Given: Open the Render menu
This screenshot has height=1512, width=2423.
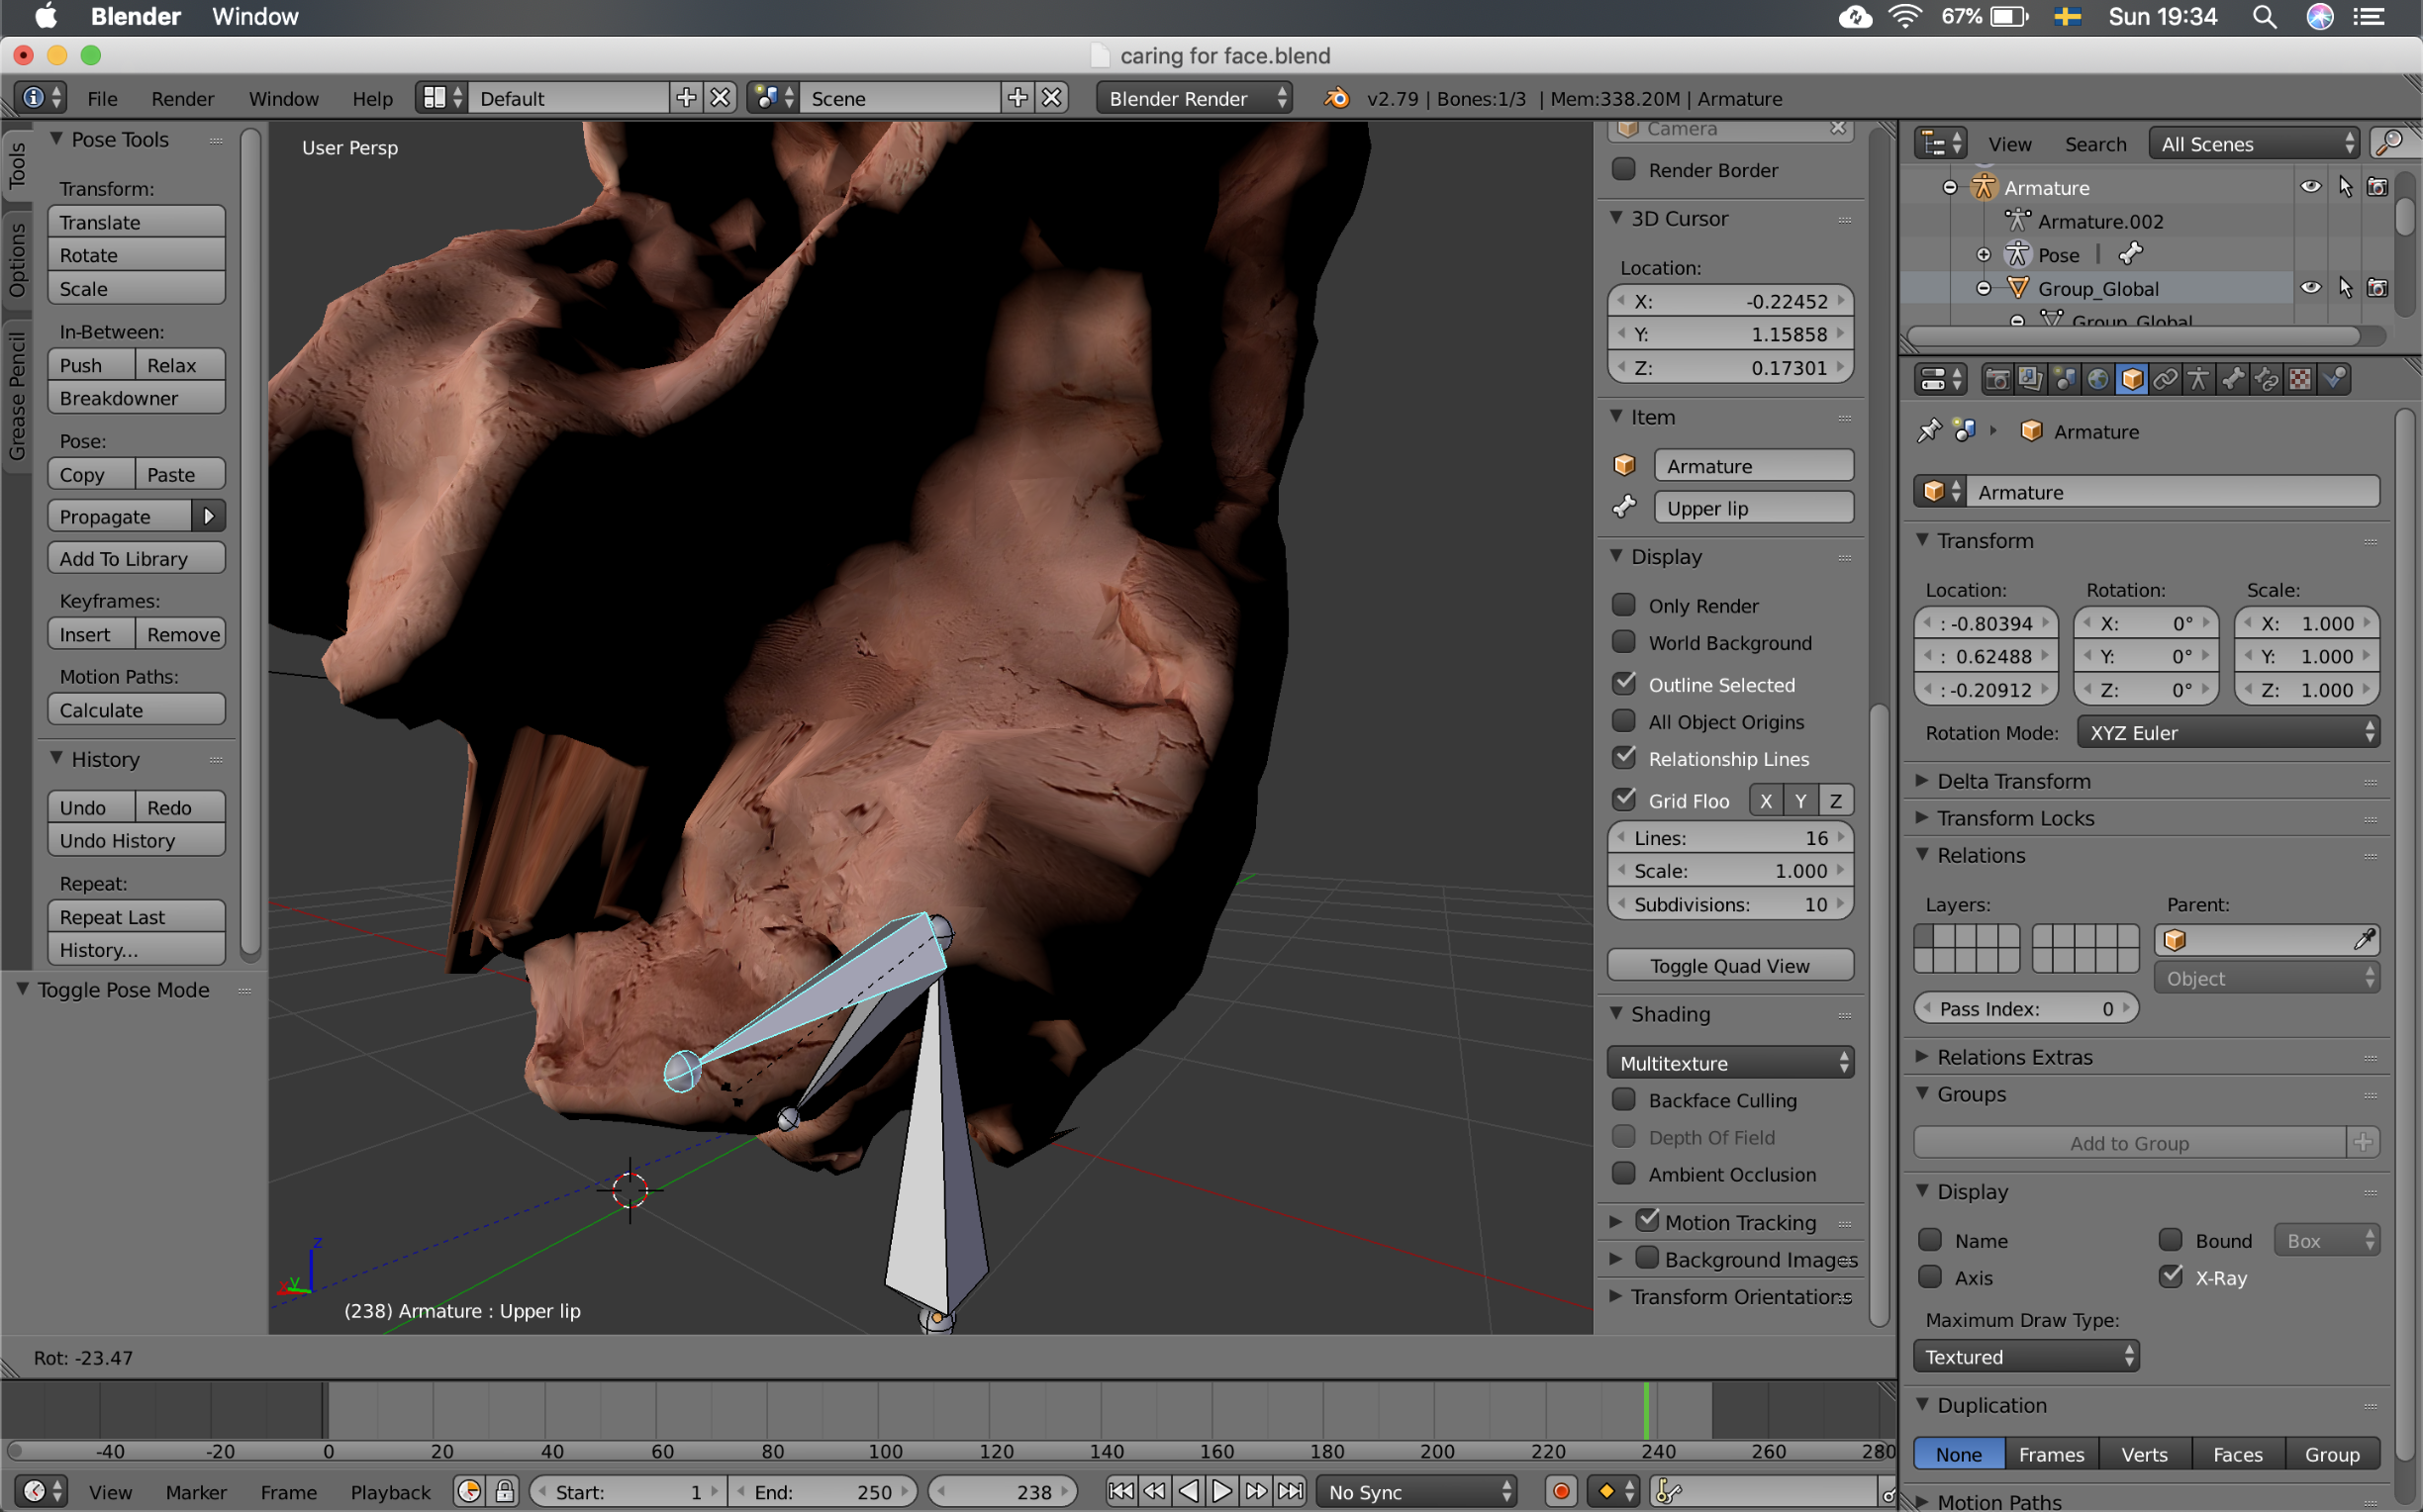Looking at the screenshot, I should pyautogui.click(x=182, y=98).
